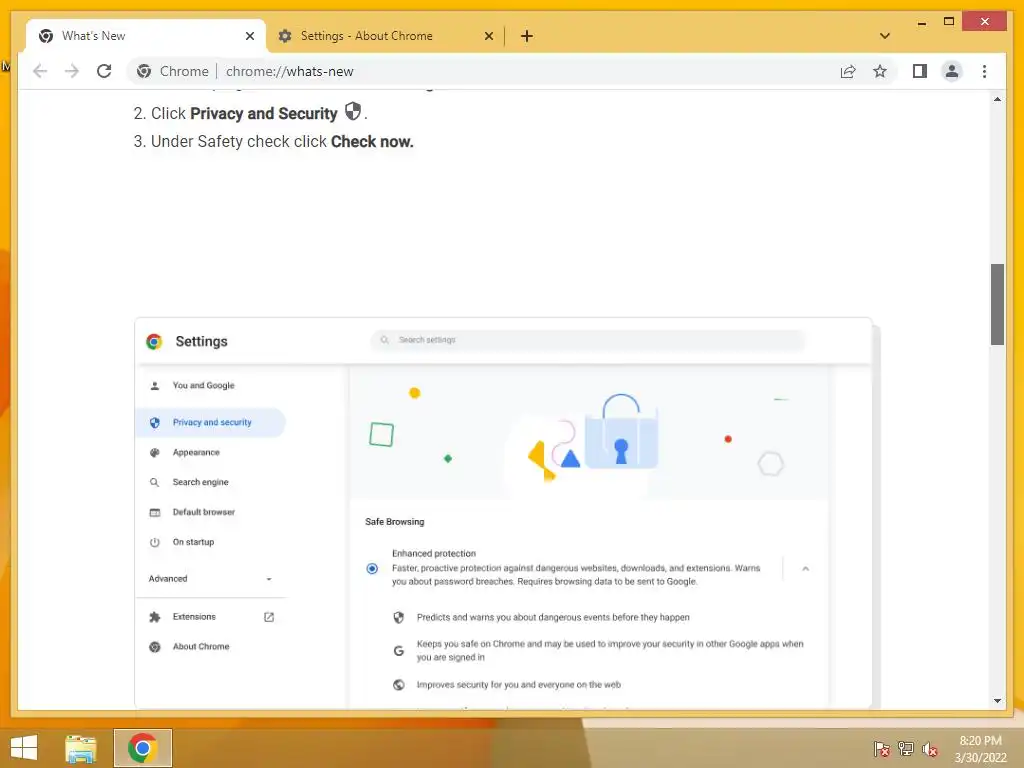Click the Chrome site info icon in address bar

point(144,71)
